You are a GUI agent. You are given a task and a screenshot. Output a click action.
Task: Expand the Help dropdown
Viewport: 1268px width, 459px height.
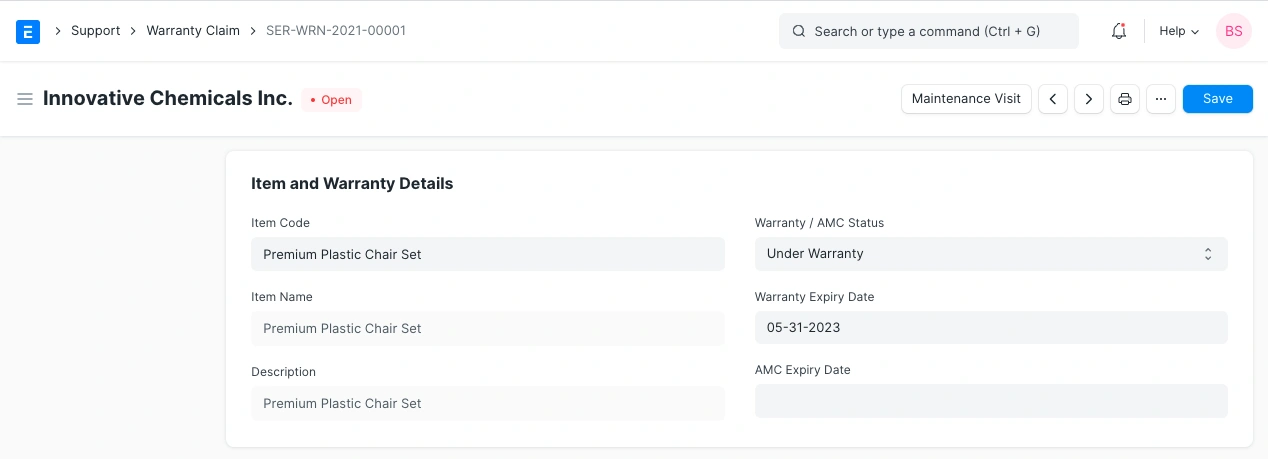pyautogui.click(x=1178, y=31)
